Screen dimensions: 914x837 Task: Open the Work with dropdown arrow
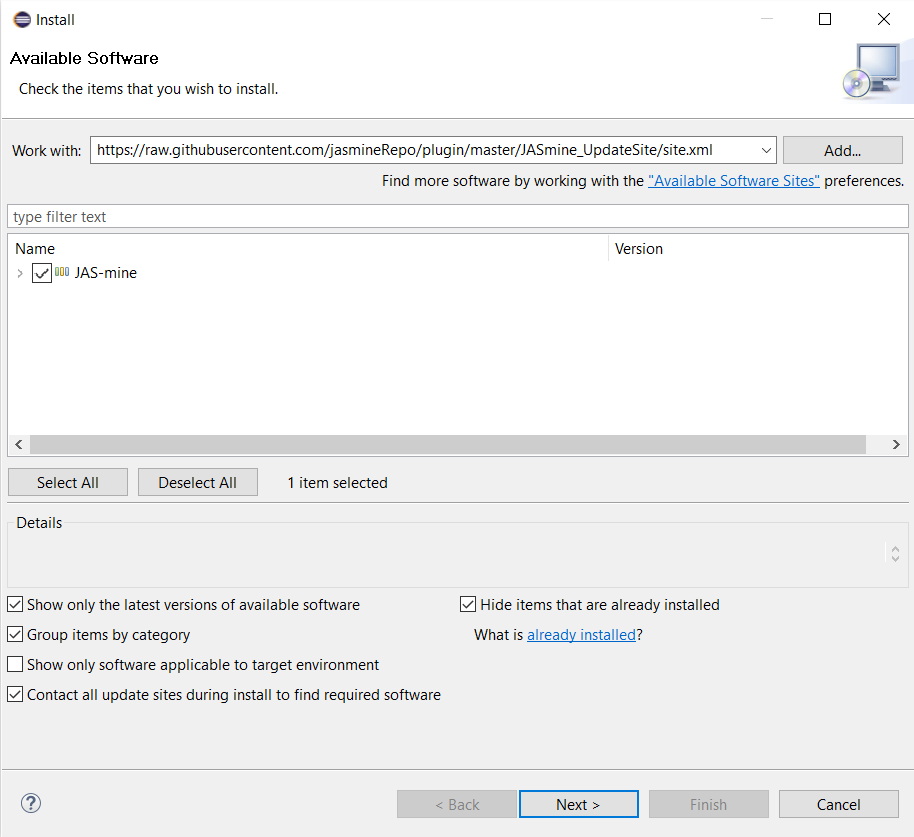point(766,151)
